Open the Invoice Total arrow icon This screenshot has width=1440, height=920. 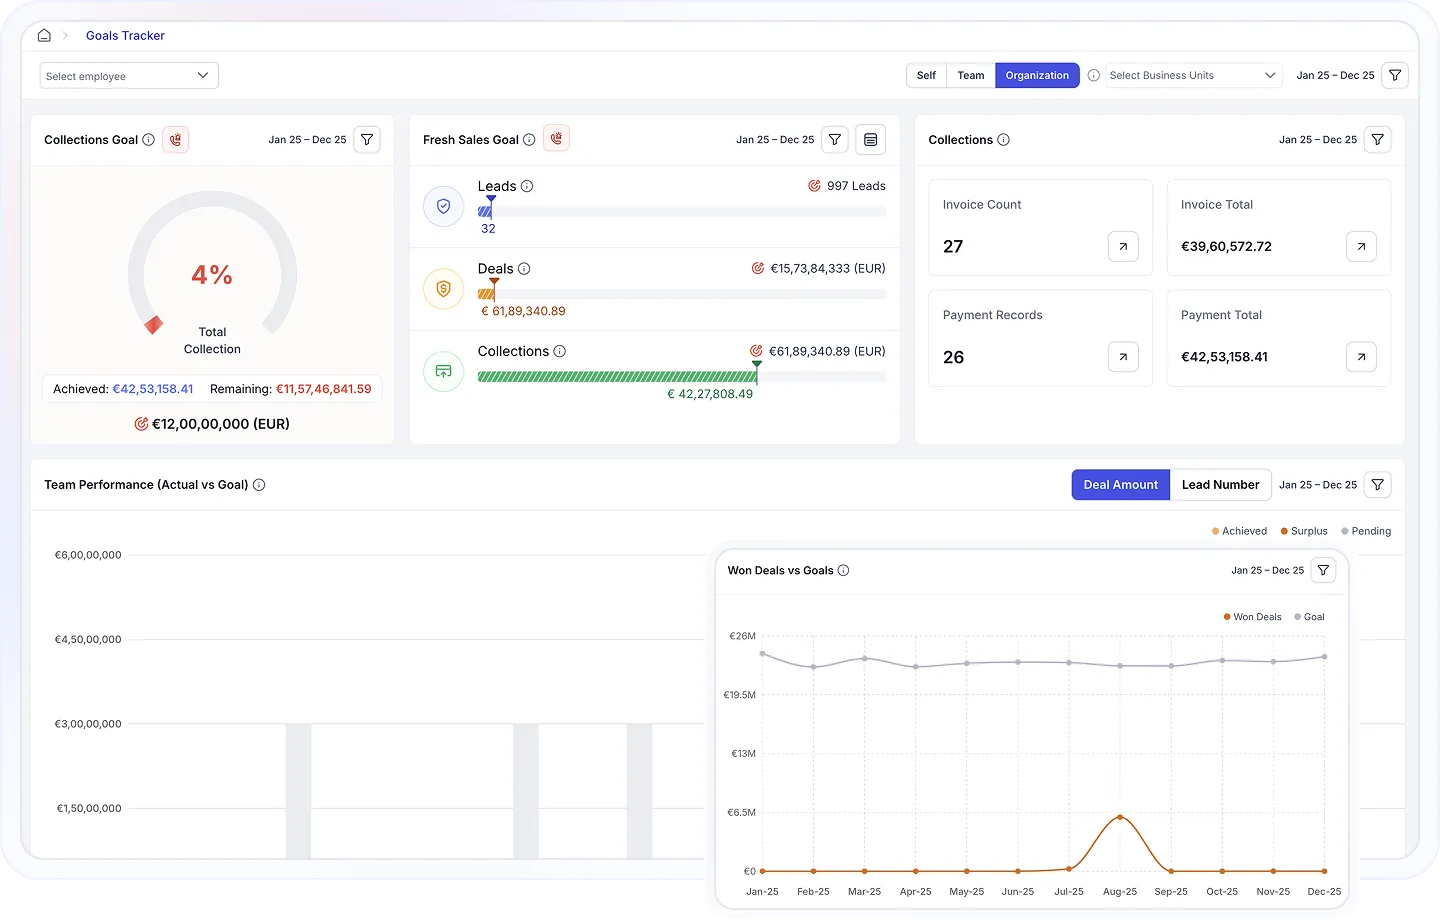coord(1361,247)
